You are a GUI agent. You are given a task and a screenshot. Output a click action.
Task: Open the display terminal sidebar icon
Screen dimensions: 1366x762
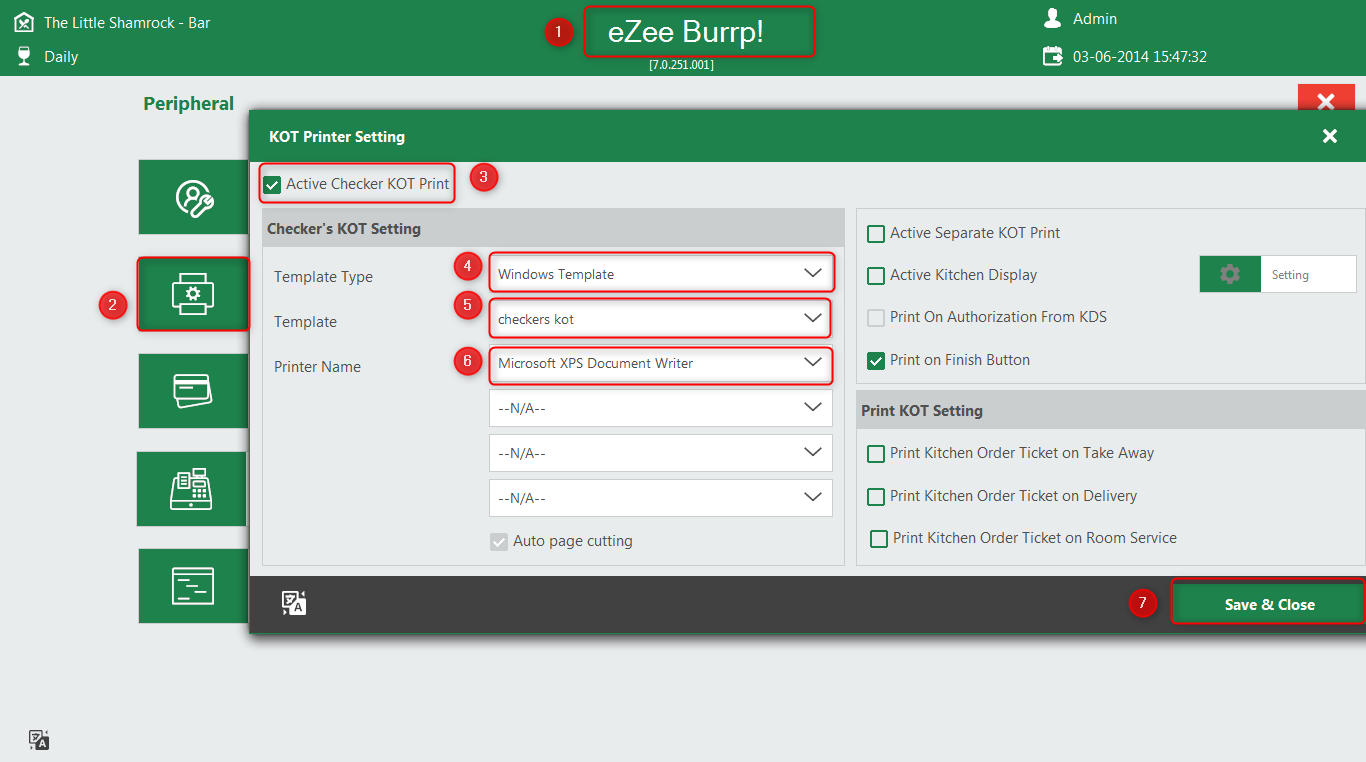coord(193,586)
